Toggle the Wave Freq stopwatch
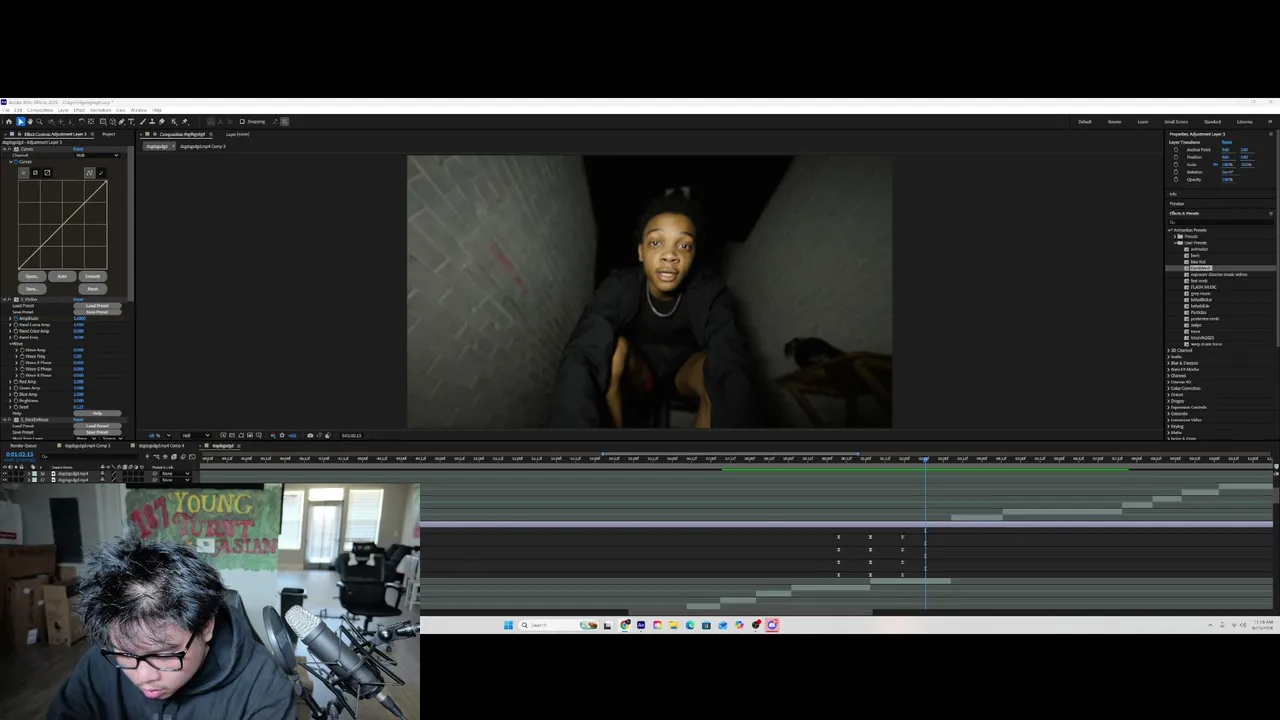Image resolution: width=1280 pixels, height=720 pixels. (23, 356)
